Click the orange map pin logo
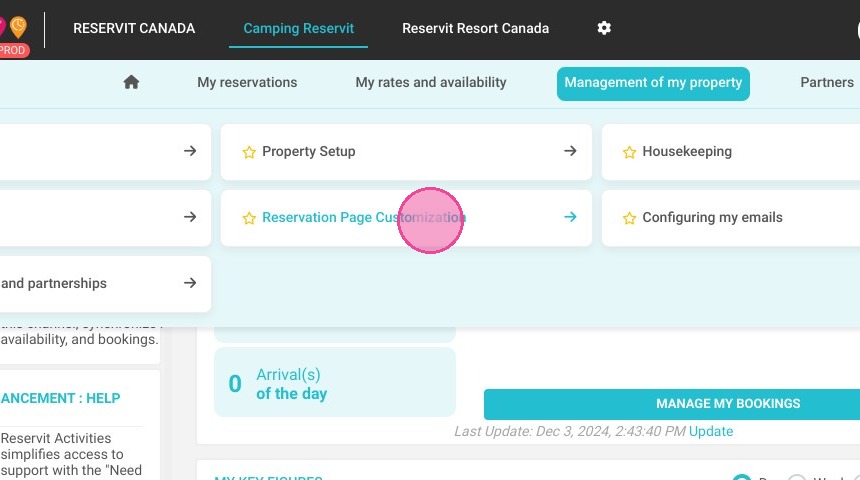The width and height of the screenshot is (860, 480). [x=18, y=27]
